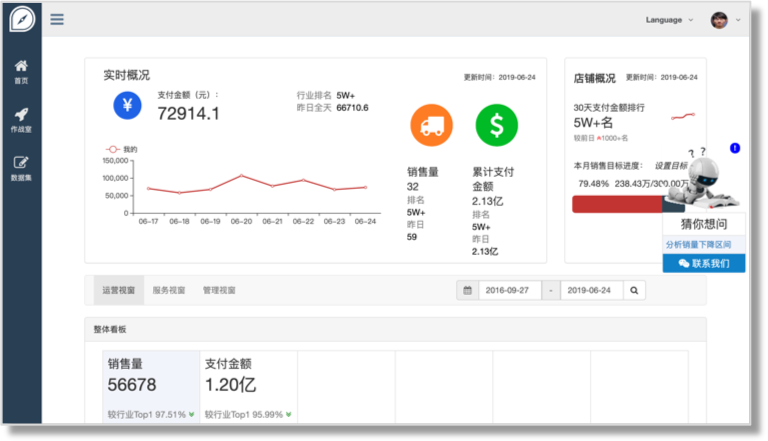Open the Language dropdown
This screenshot has width=768, height=441.
[669, 20]
